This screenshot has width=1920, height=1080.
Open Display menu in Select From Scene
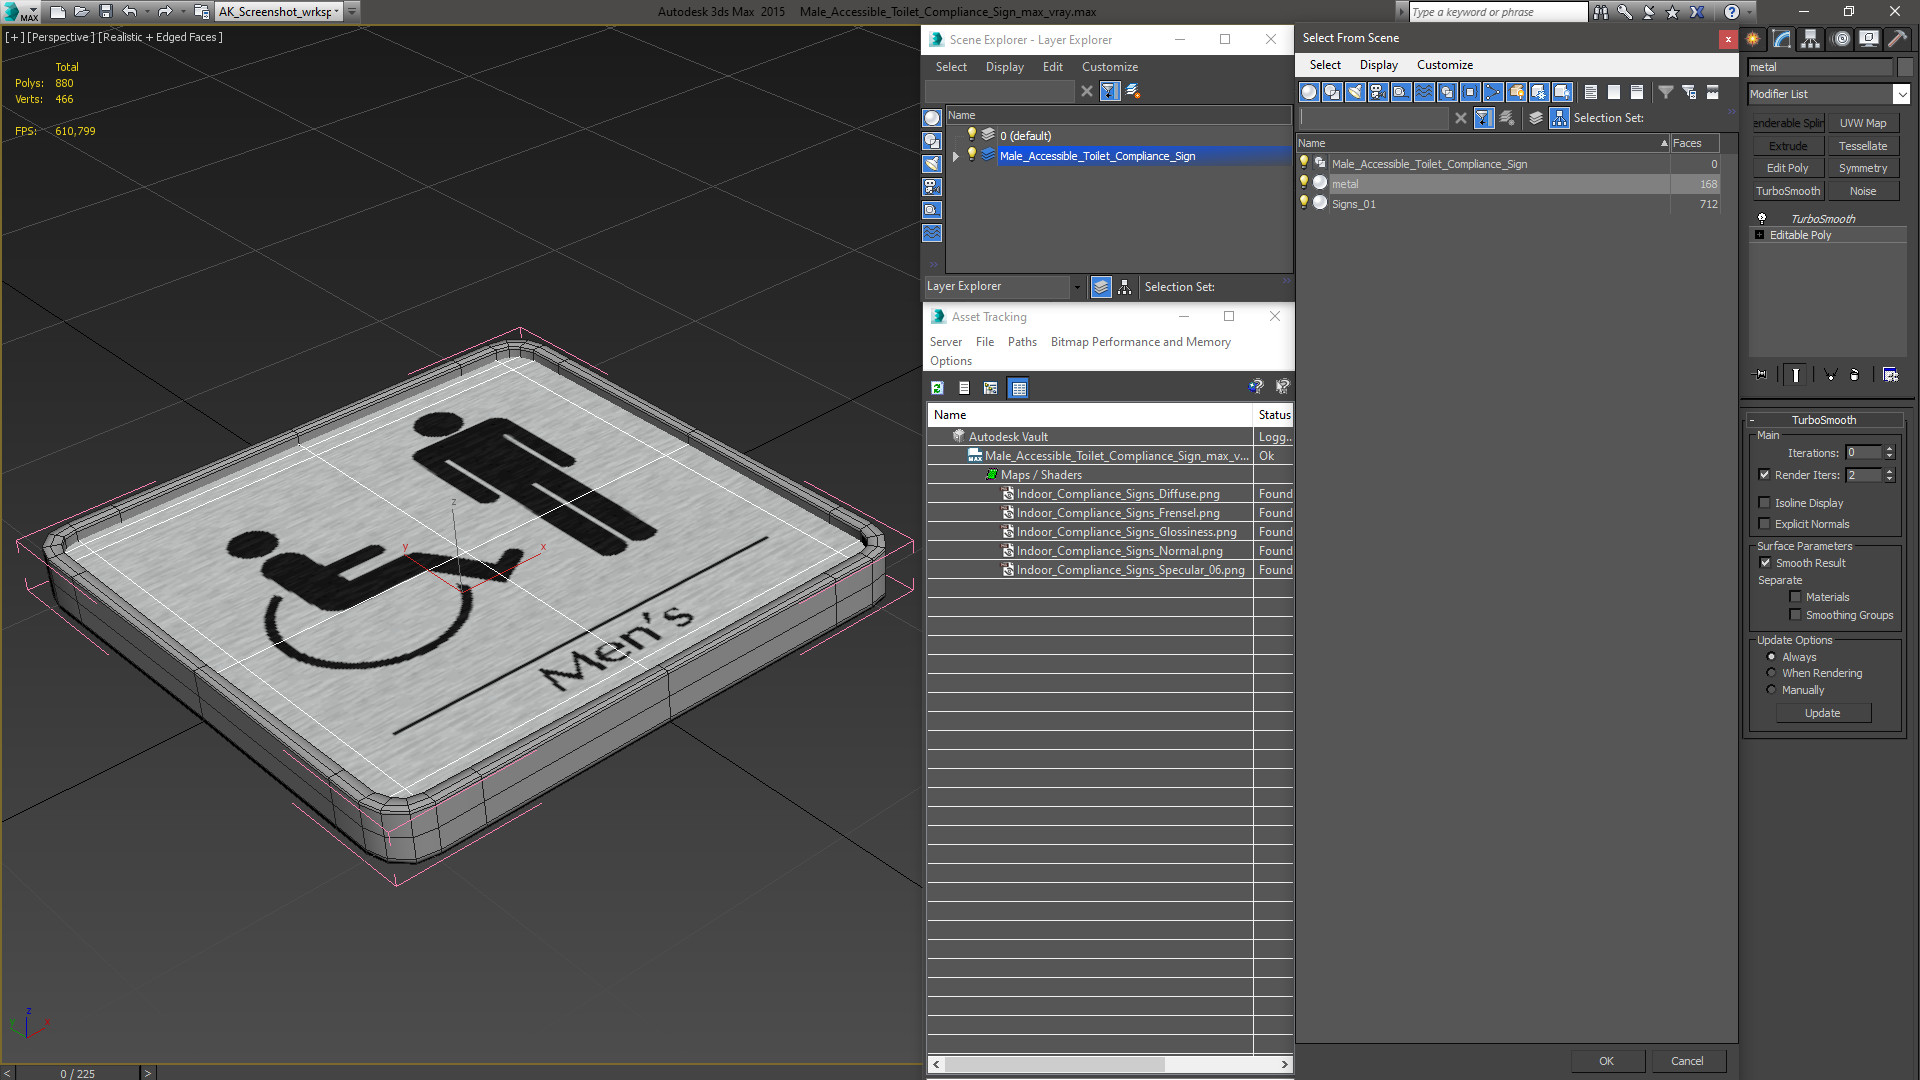(x=1378, y=65)
